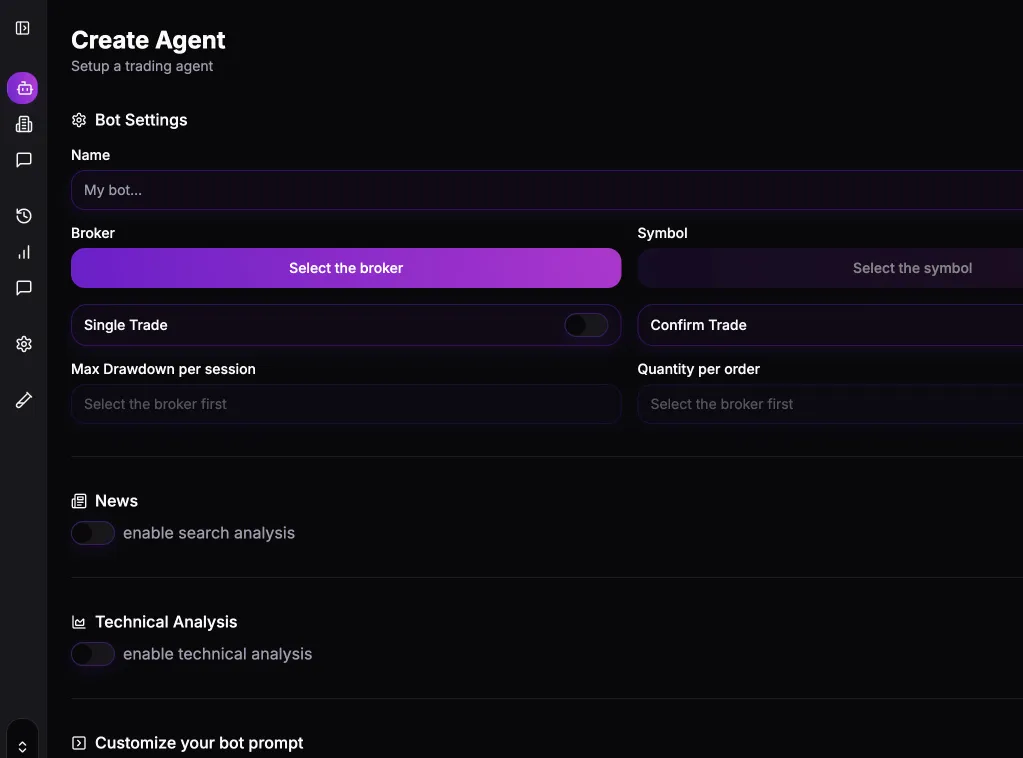Open the Select the symbol dropdown
Screen dimensions: 1023x758
point(830,268)
